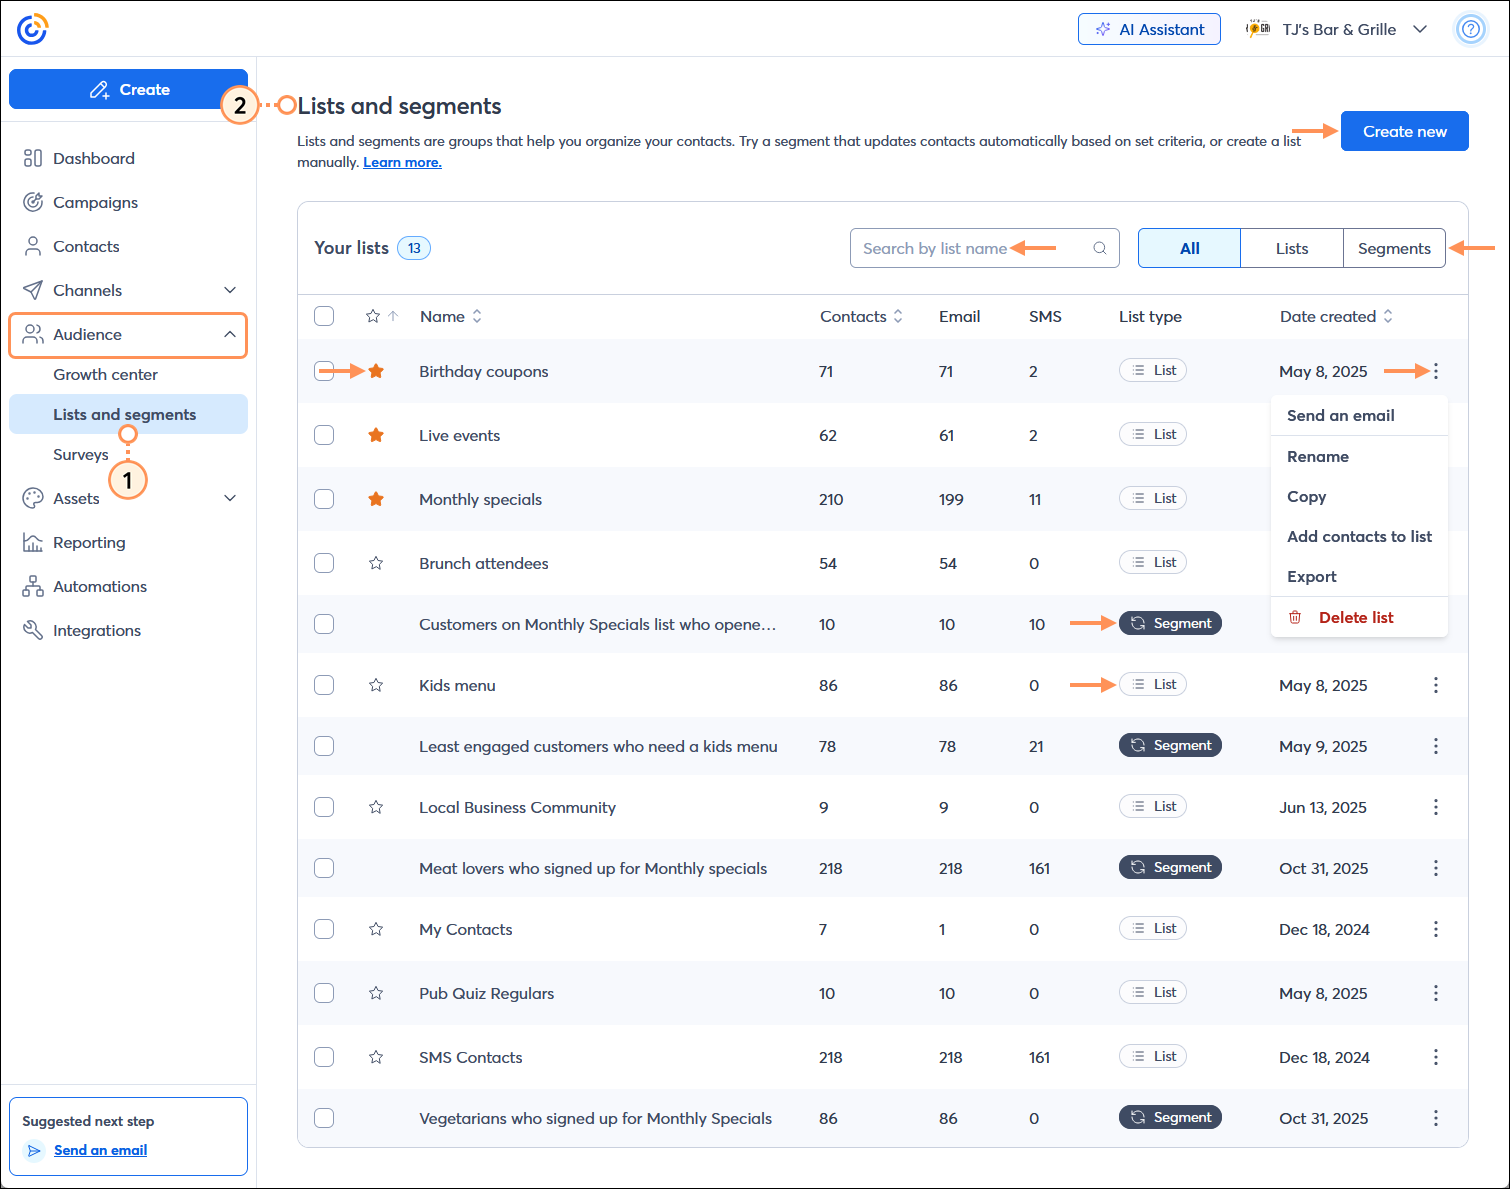The height and width of the screenshot is (1189, 1510).
Task: Star the SMS Contacts list
Action: [376, 1057]
